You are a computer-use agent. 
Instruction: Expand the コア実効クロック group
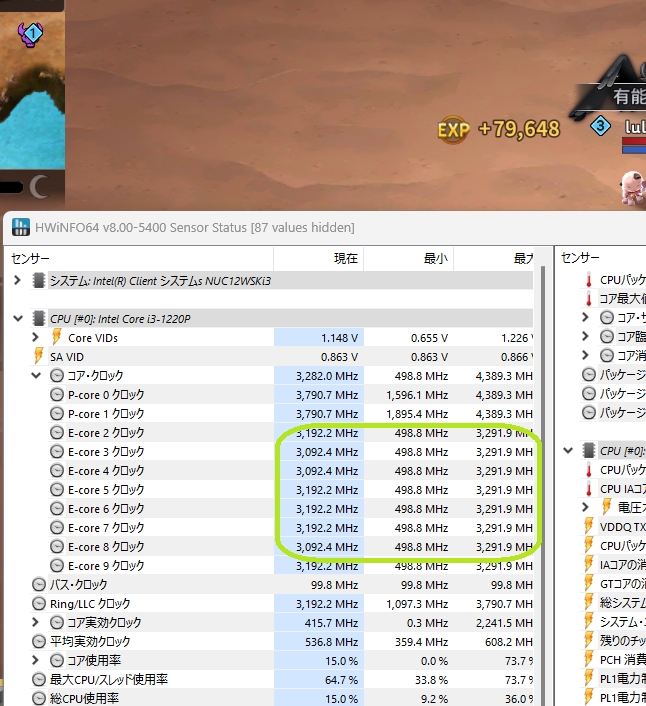pos(36,622)
